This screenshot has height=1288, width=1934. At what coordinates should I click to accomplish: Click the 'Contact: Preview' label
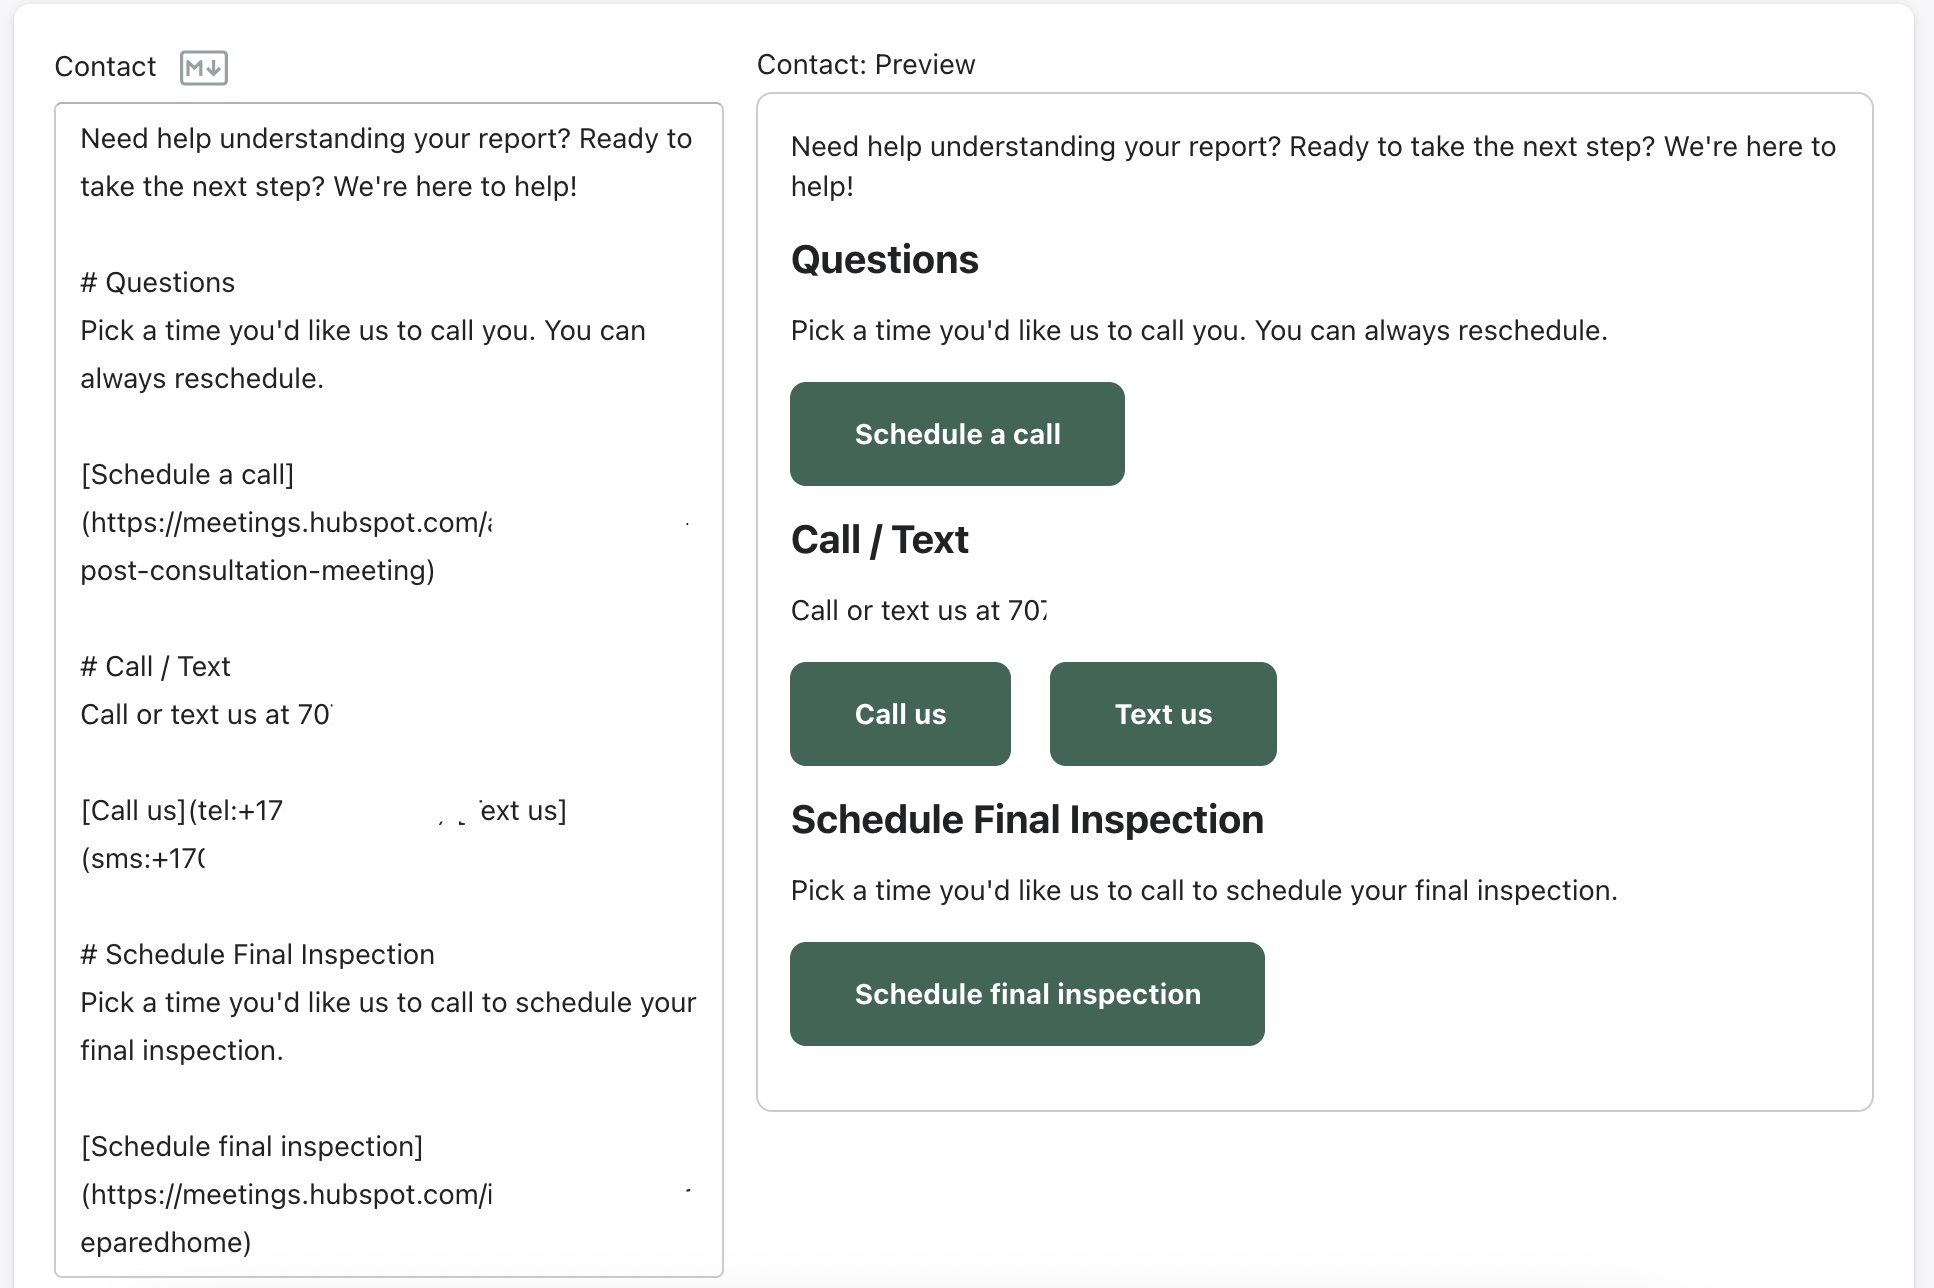tap(866, 64)
